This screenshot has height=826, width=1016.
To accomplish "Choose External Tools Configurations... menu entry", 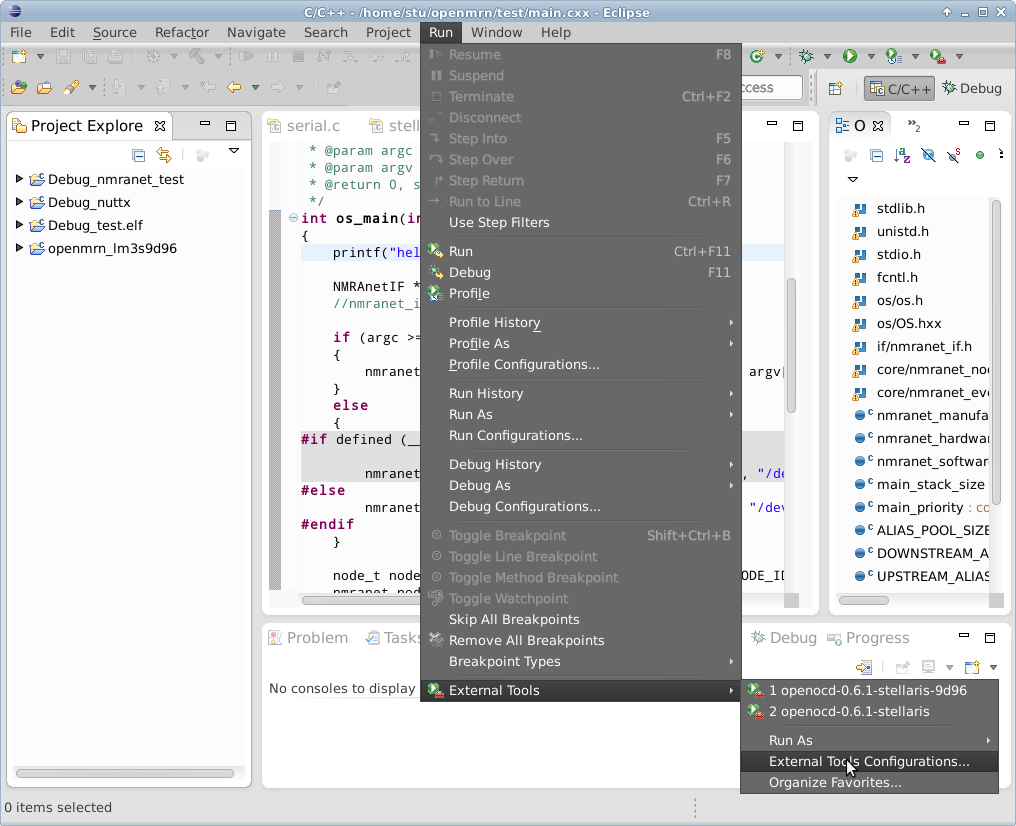I will pos(868,761).
